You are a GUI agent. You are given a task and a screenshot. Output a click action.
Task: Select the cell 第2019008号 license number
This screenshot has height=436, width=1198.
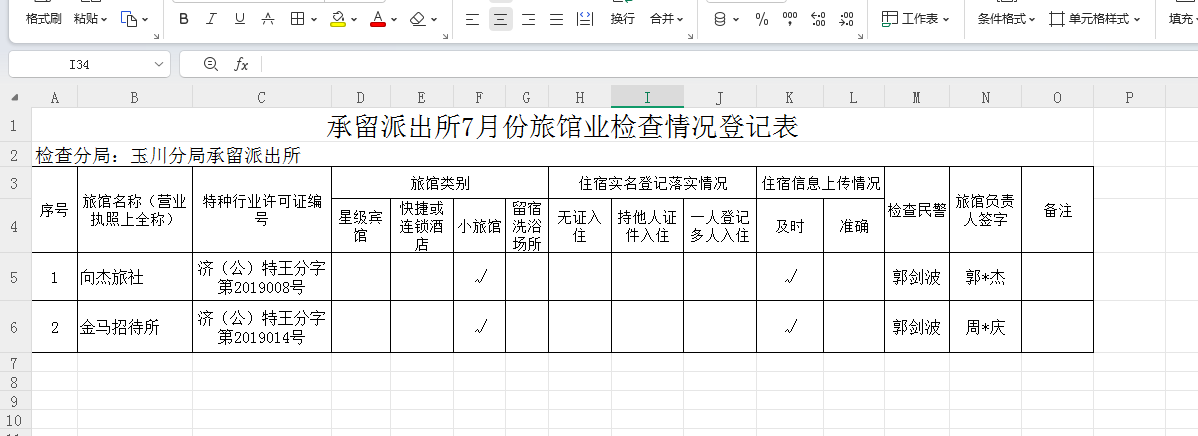(261, 277)
